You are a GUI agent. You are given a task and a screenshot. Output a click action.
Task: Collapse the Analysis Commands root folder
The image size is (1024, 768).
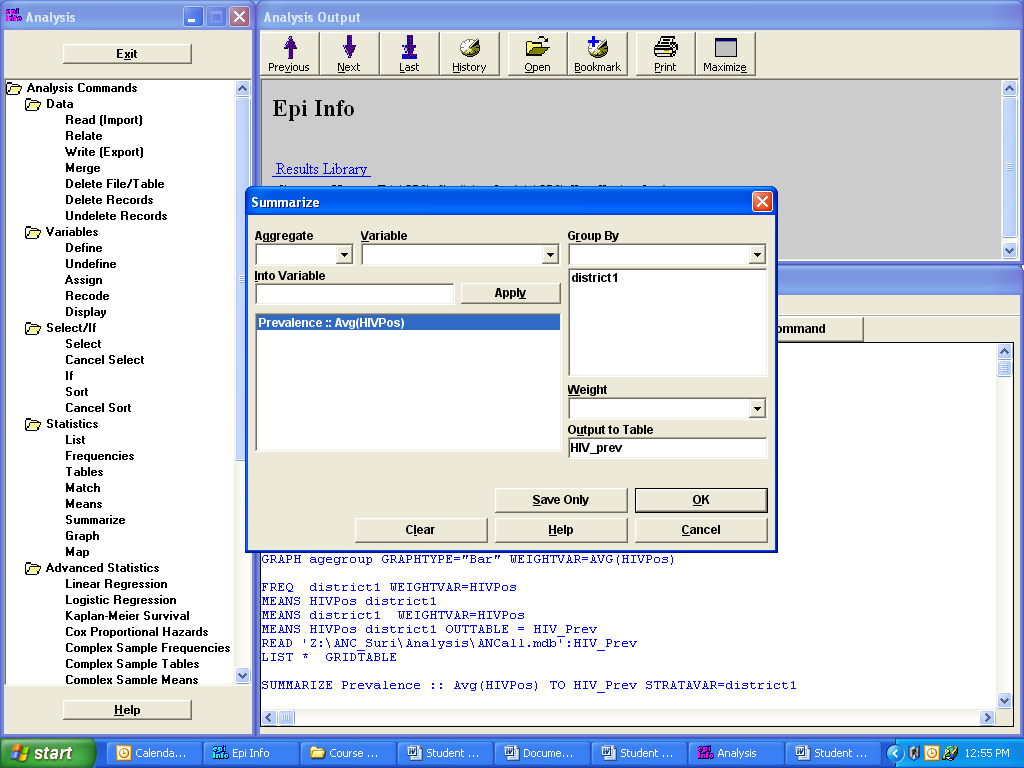coord(14,88)
